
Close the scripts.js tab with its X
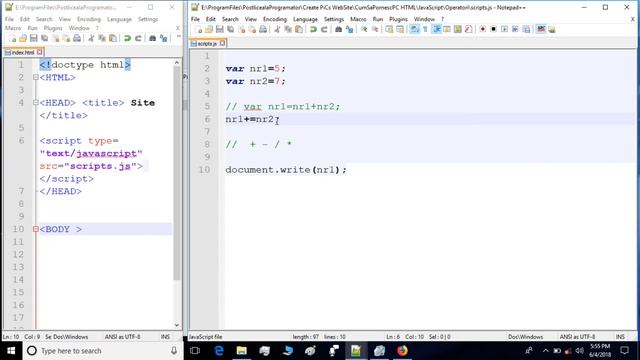click(222, 43)
